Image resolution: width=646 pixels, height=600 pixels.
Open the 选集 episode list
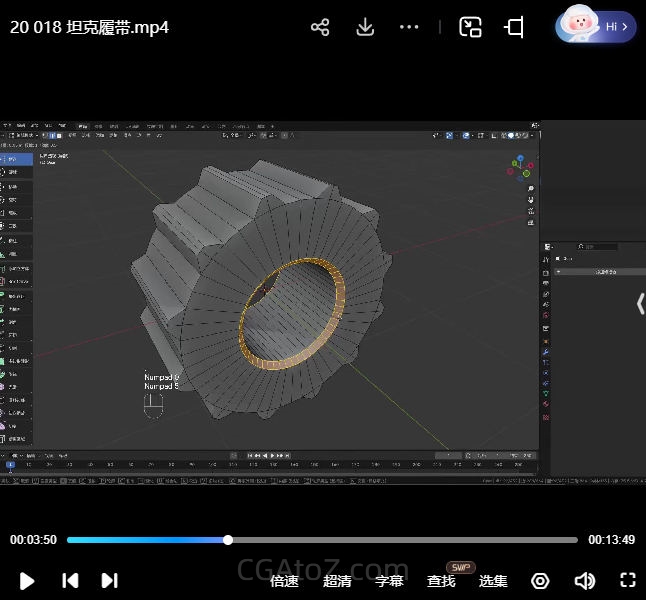[x=493, y=581]
